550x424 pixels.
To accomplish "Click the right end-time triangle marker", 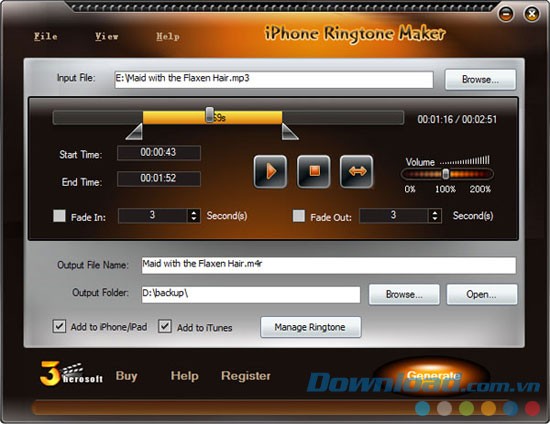I will 290,132.
